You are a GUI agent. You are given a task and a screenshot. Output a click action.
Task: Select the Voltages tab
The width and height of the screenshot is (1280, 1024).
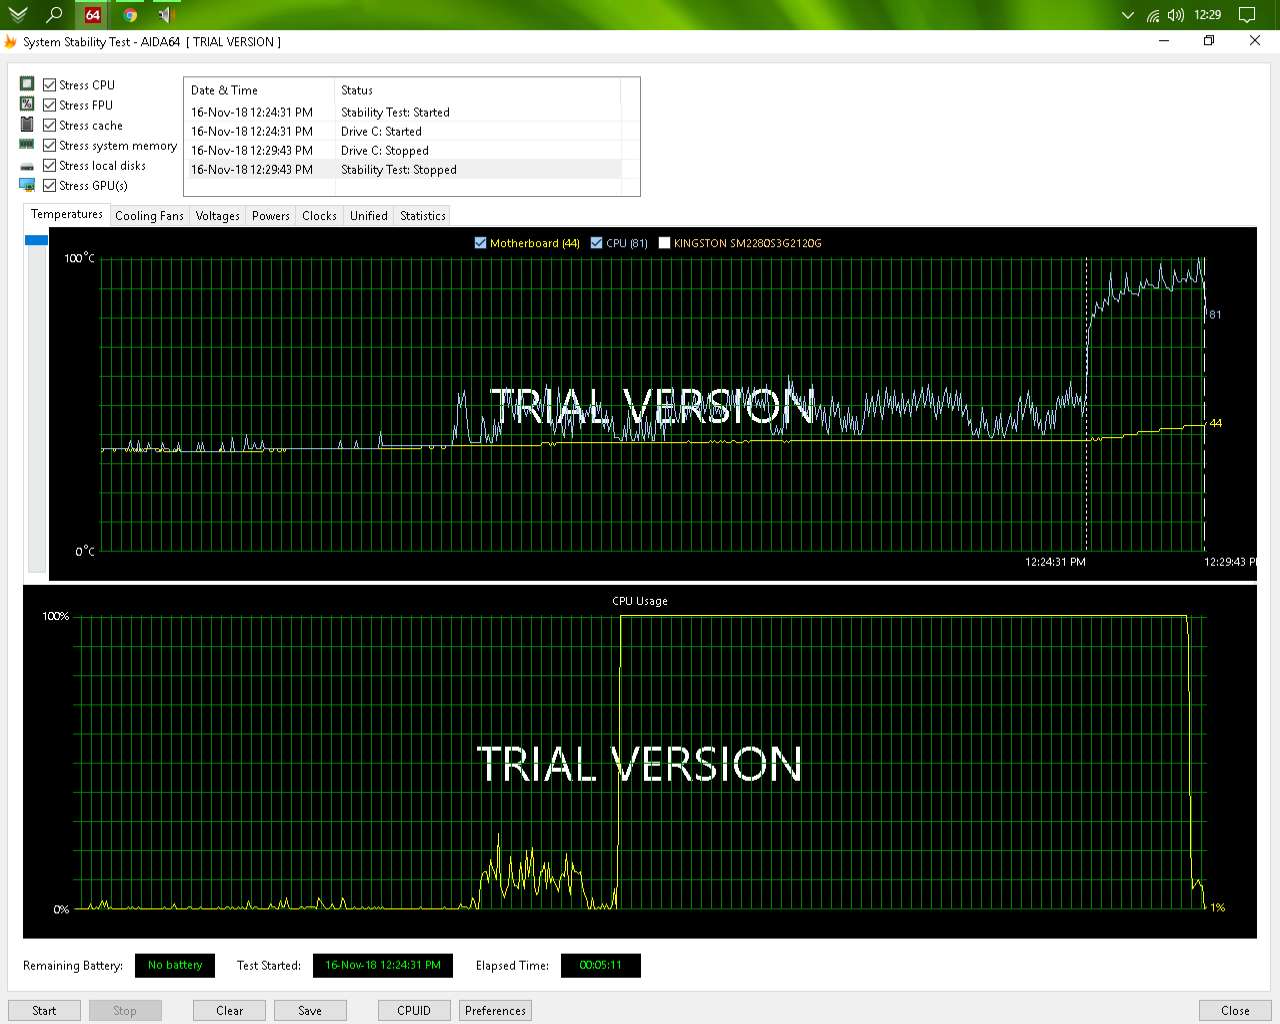pyautogui.click(x=217, y=216)
